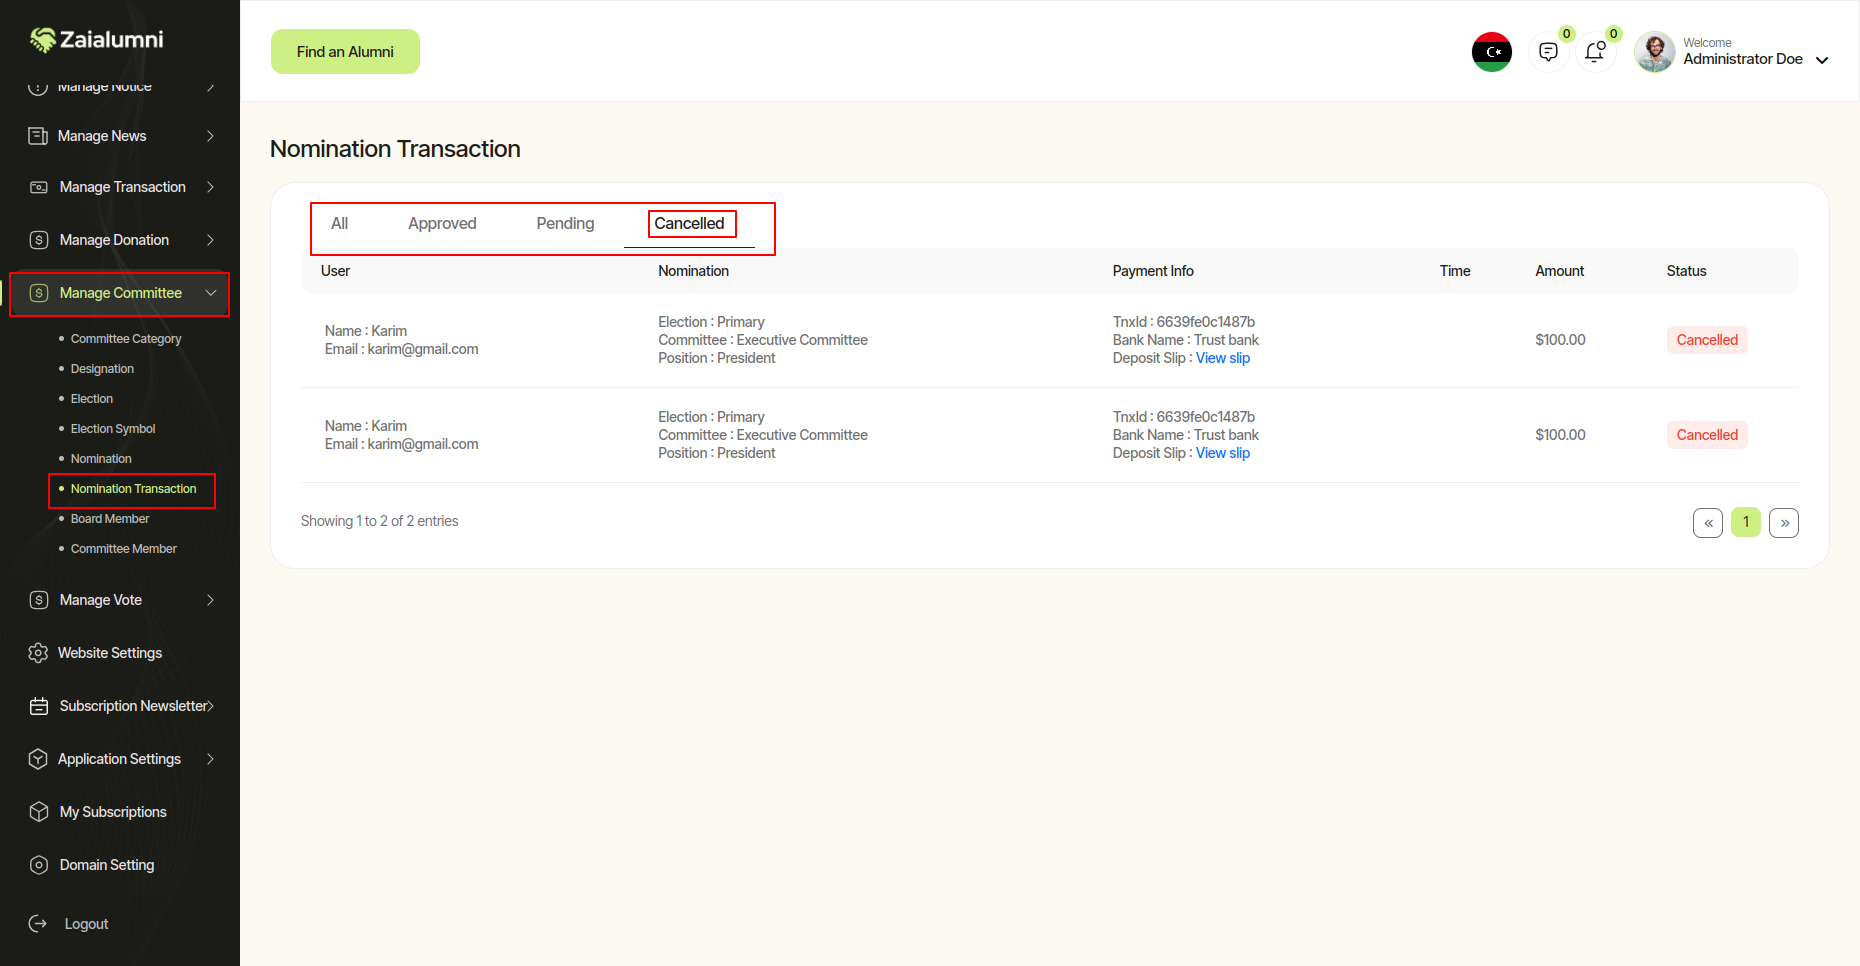Click the Logout arrow icon

pyautogui.click(x=38, y=924)
